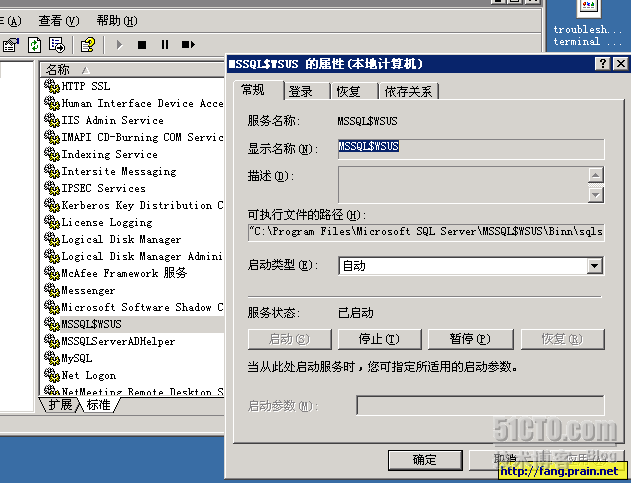The width and height of the screenshot is (631, 483).
Task: Select Kerberos Key Distribution Center icon
Action: (x=52, y=205)
